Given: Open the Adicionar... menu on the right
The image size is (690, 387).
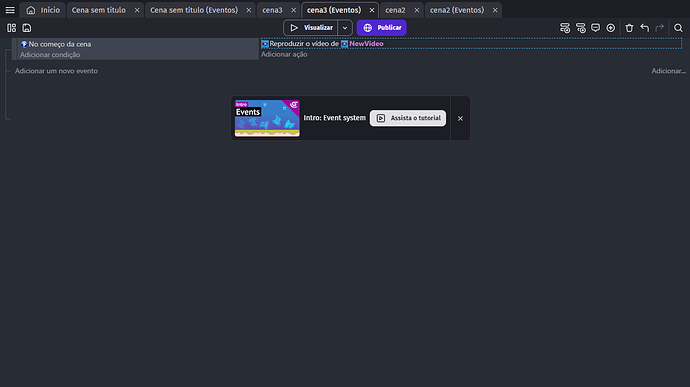Looking at the screenshot, I should pyautogui.click(x=668, y=71).
